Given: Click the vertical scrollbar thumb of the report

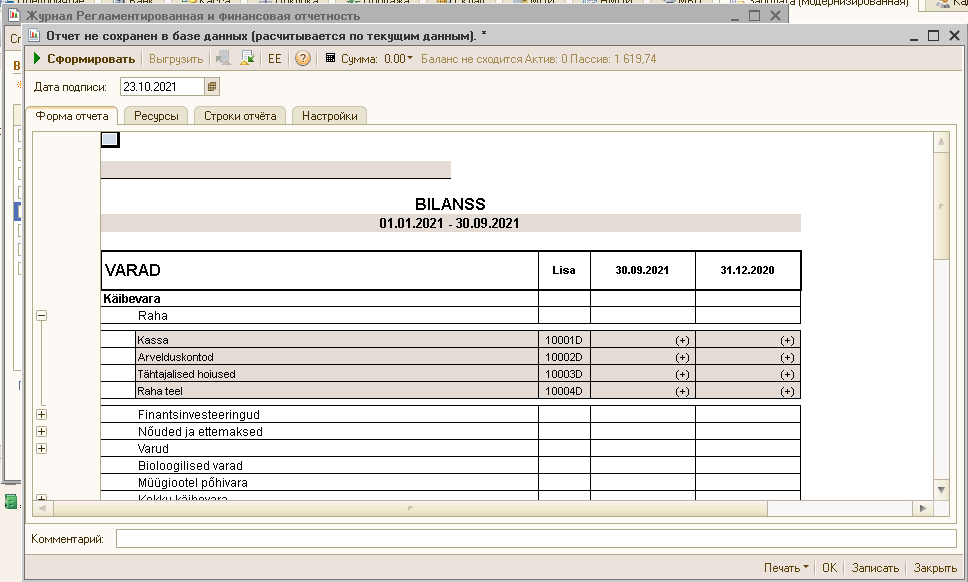Looking at the screenshot, I should click(x=941, y=205).
